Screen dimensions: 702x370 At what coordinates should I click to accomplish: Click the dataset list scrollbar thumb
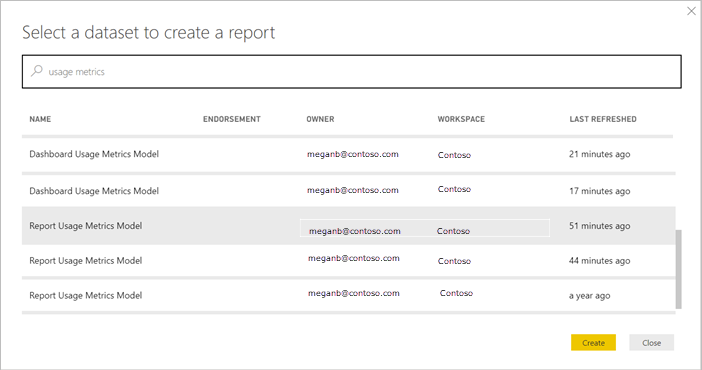[679, 269]
